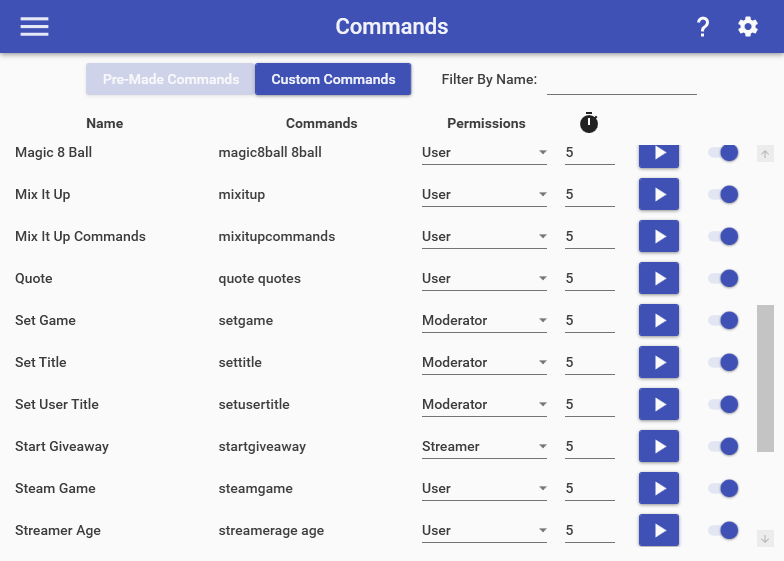Image resolution: width=784 pixels, height=561 pixels.
Task: Click the cooldown stopwatch column icon
Action: pyautogui.click(x=588, y=122)
